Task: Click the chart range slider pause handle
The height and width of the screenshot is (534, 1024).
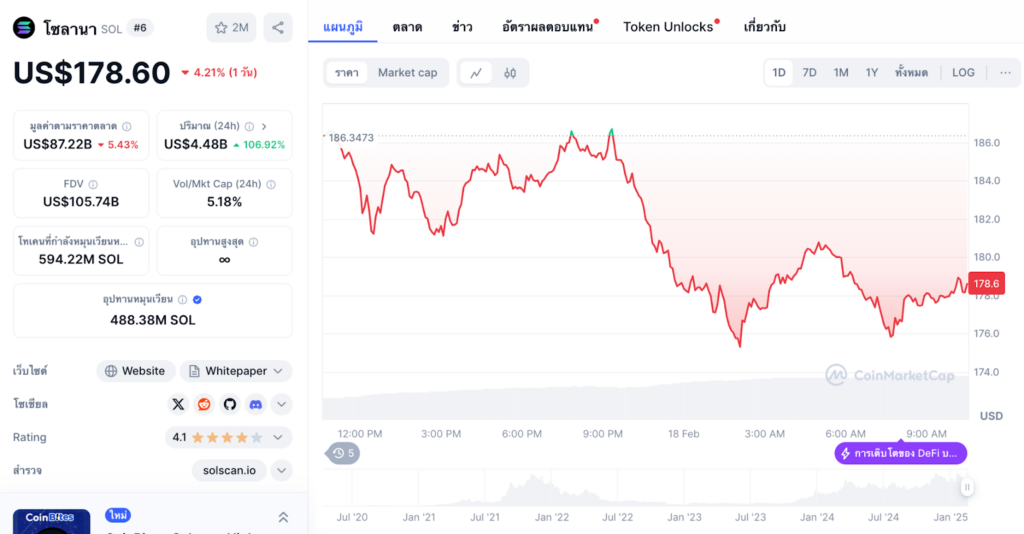Action: click(967, 487)
